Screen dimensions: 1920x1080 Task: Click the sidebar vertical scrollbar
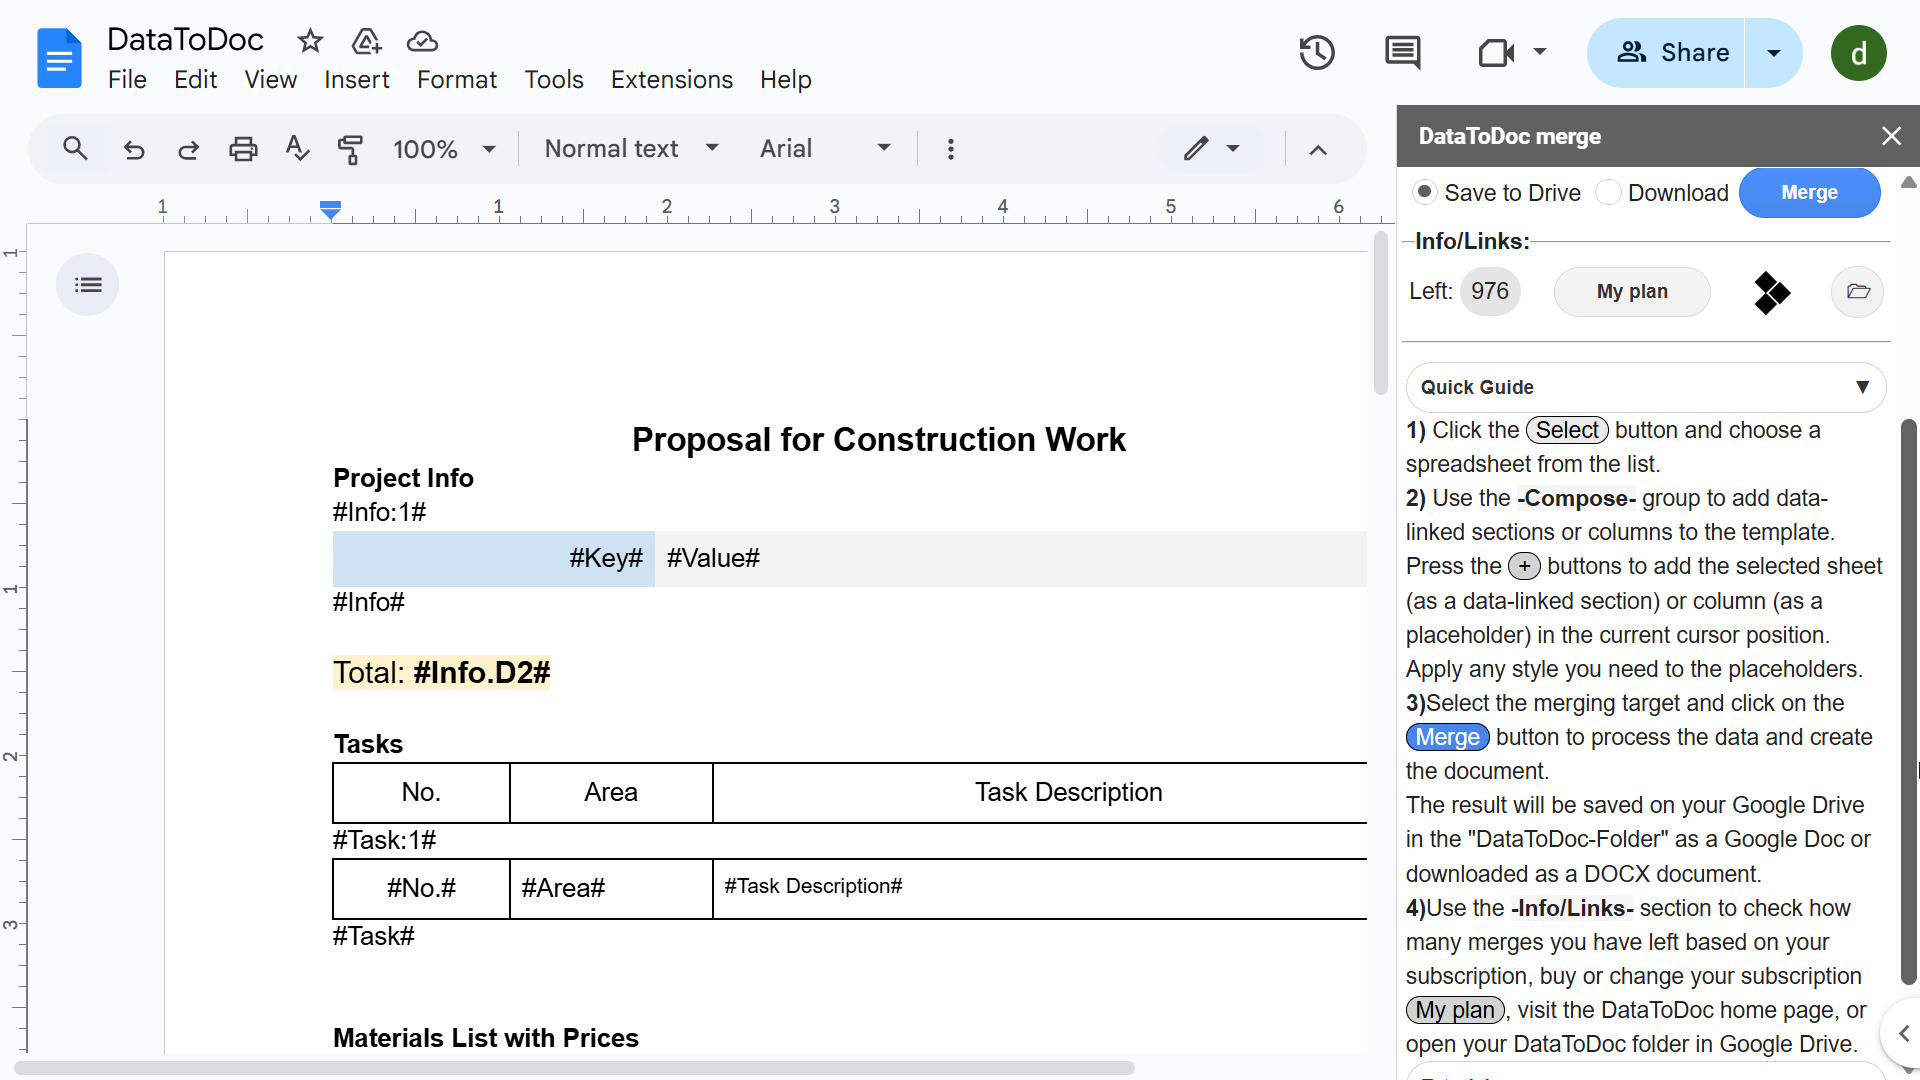point(1909,700)
